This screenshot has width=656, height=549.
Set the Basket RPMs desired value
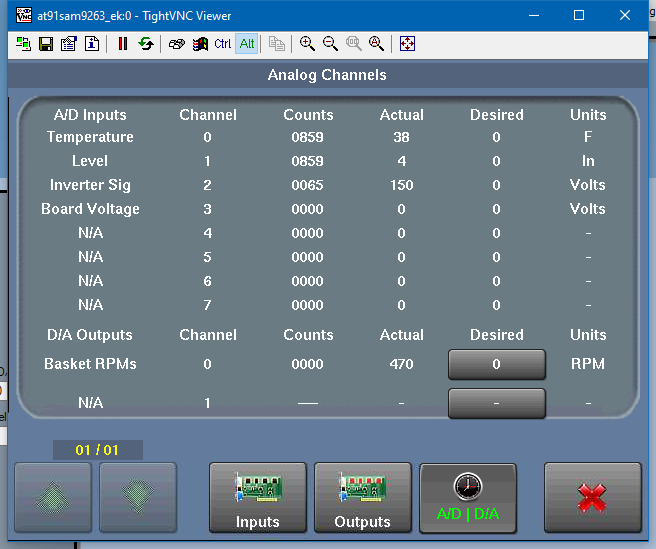496,365
